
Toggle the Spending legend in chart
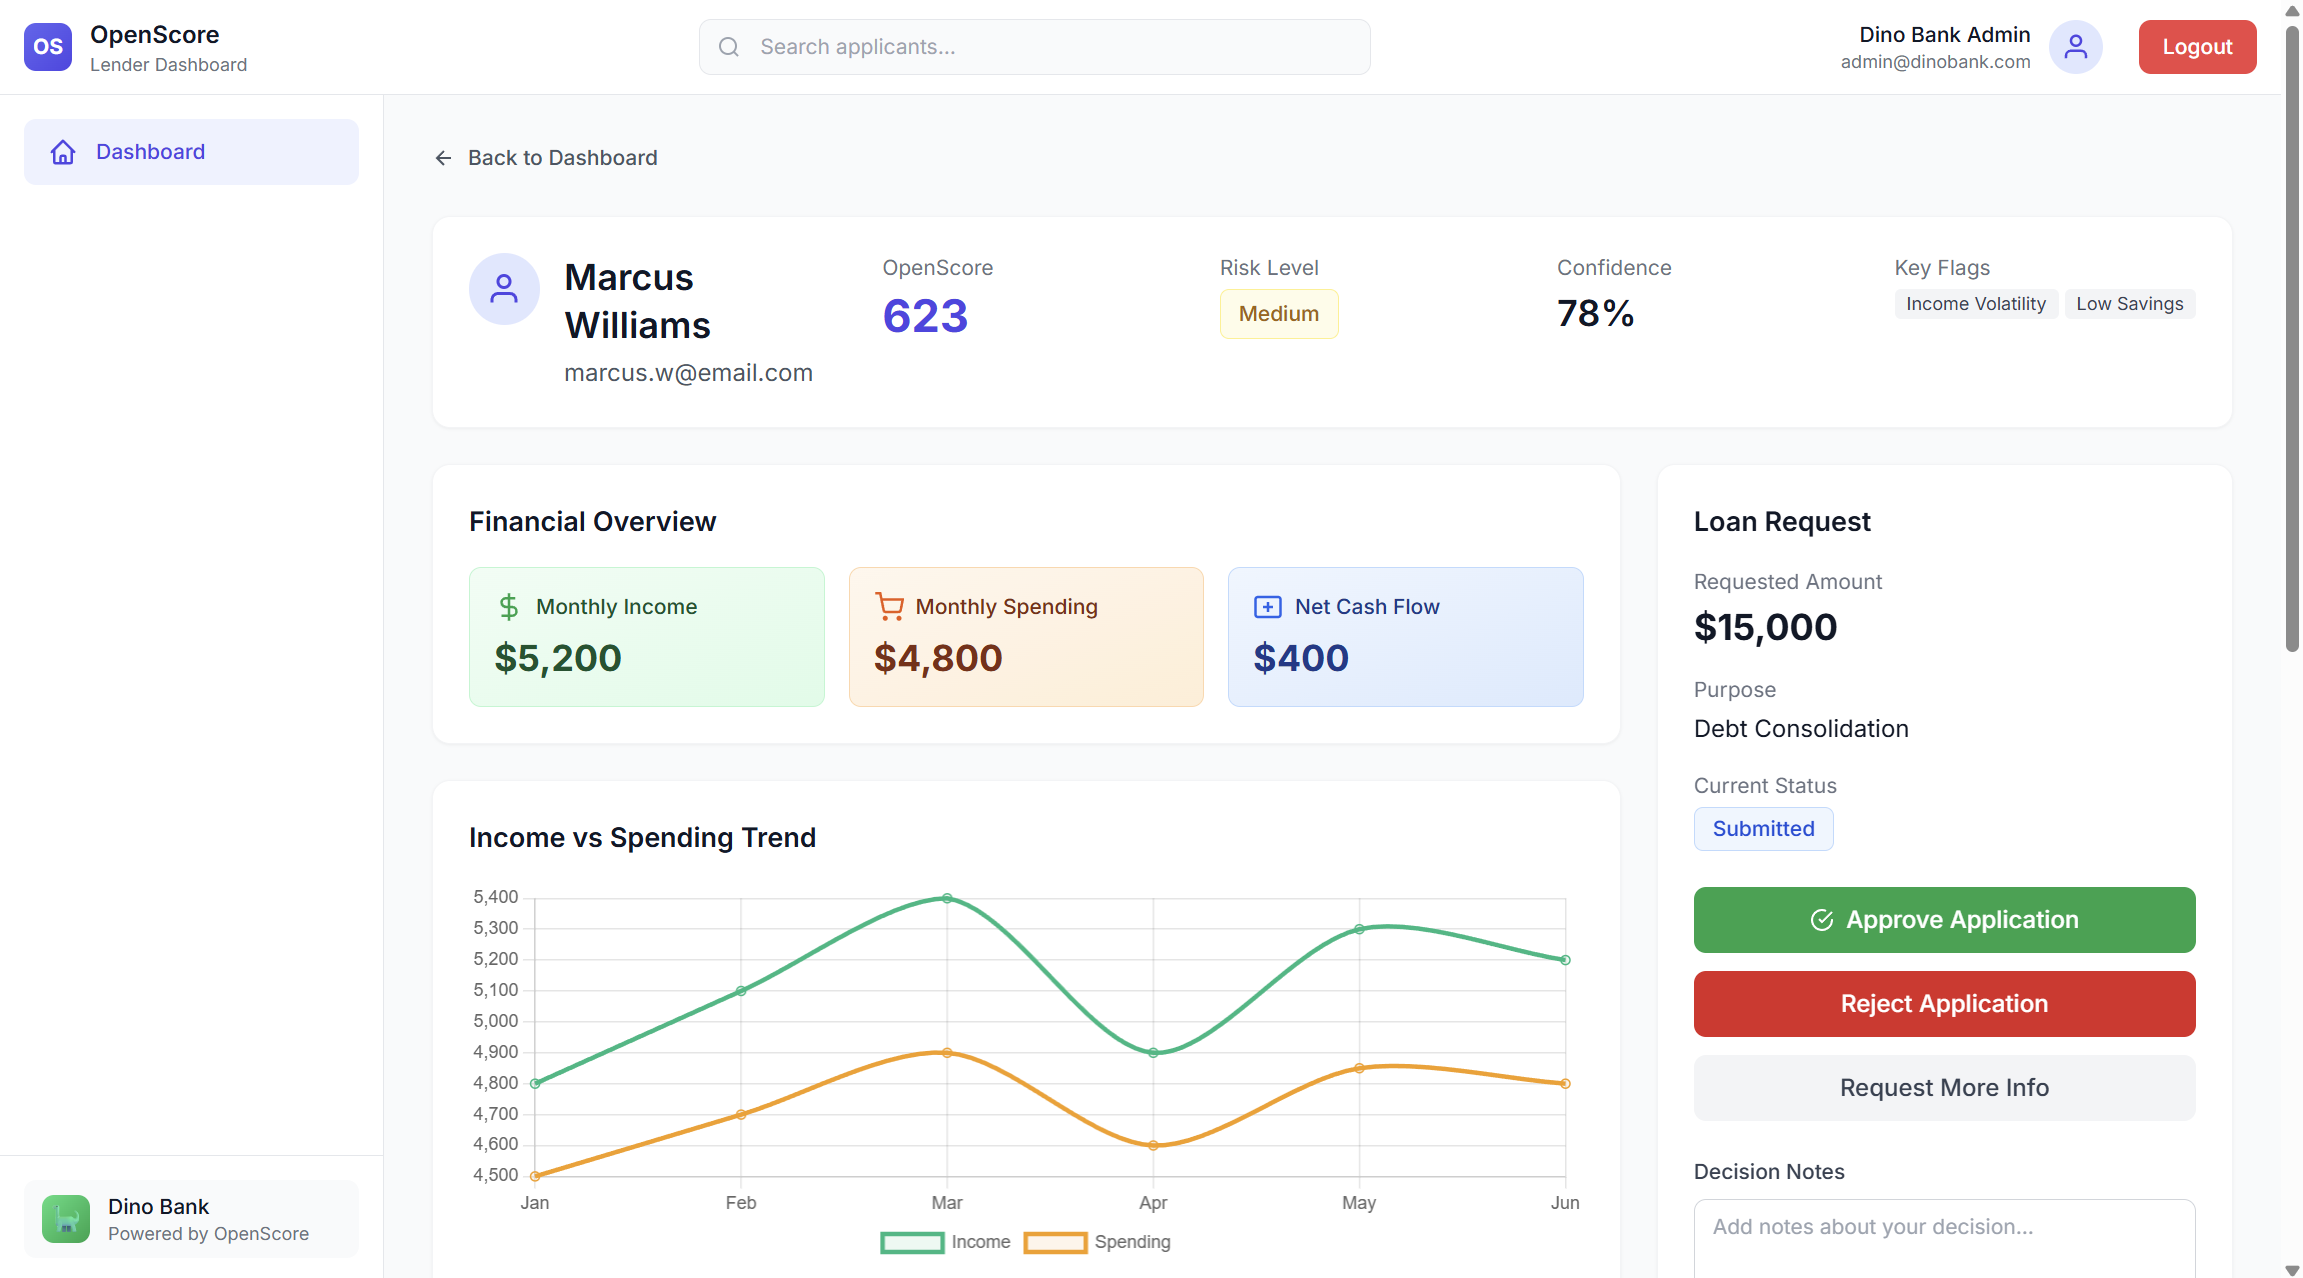tap(1097, 1242)
